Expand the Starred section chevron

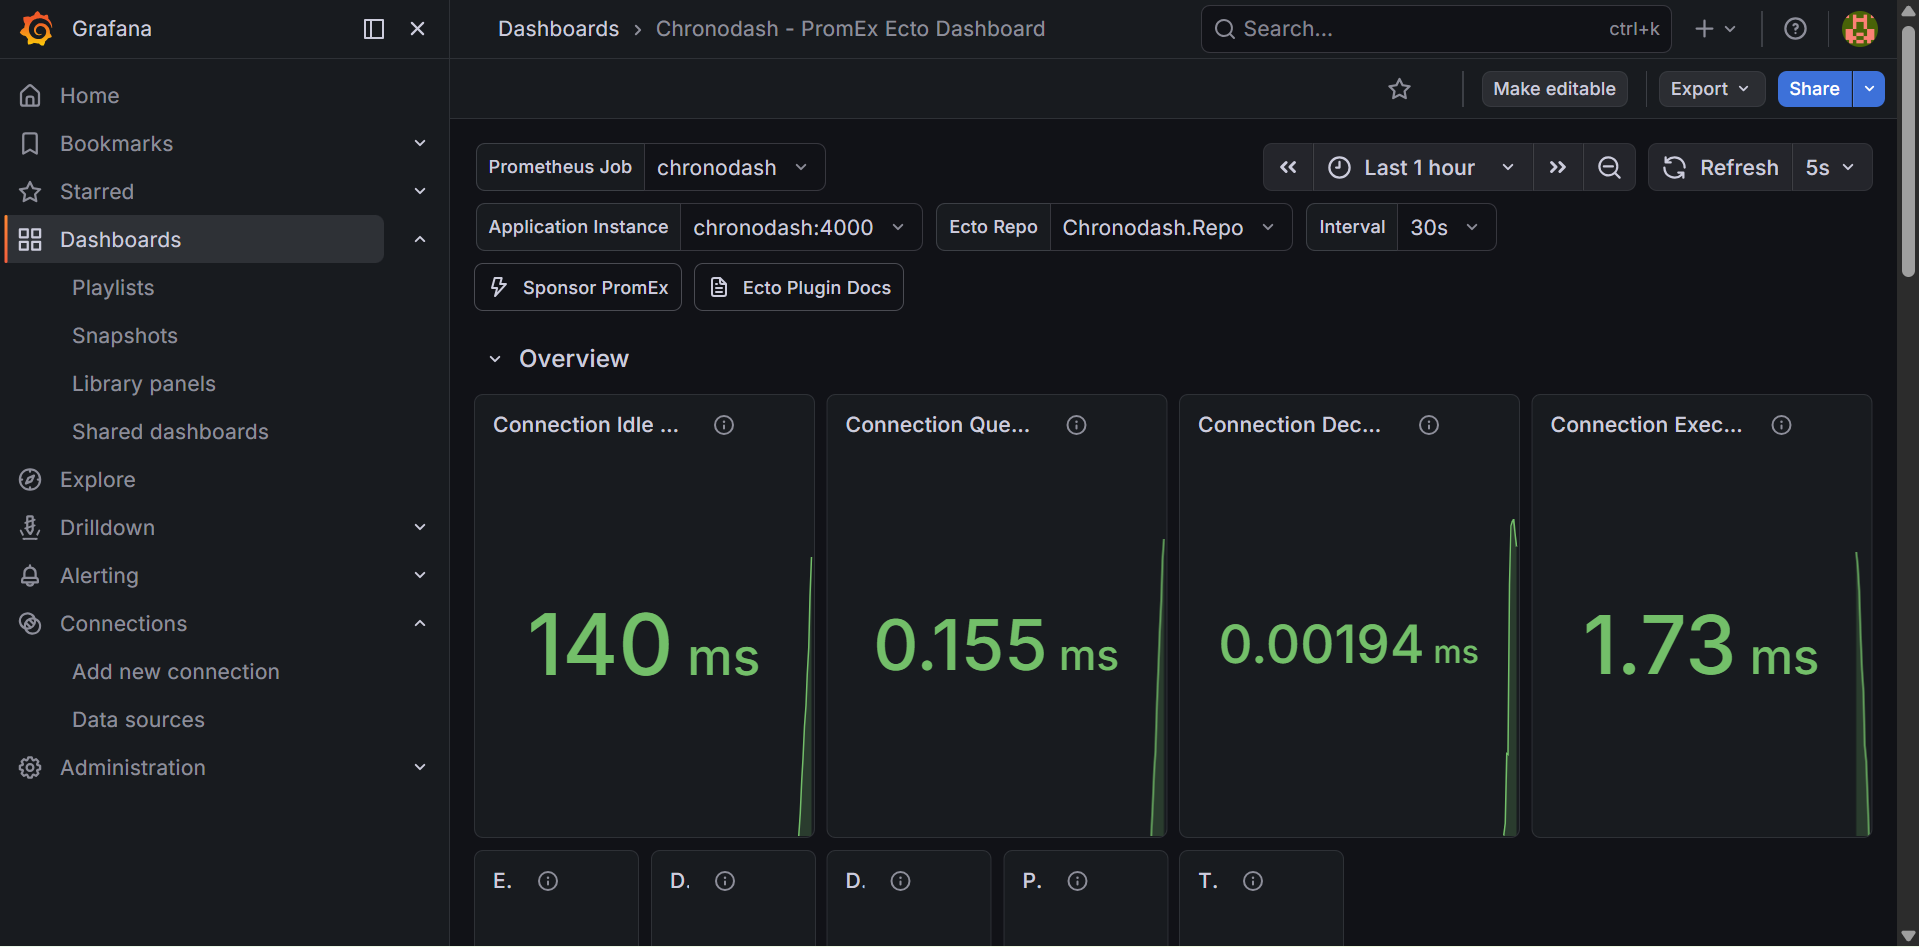click(420, 191)
